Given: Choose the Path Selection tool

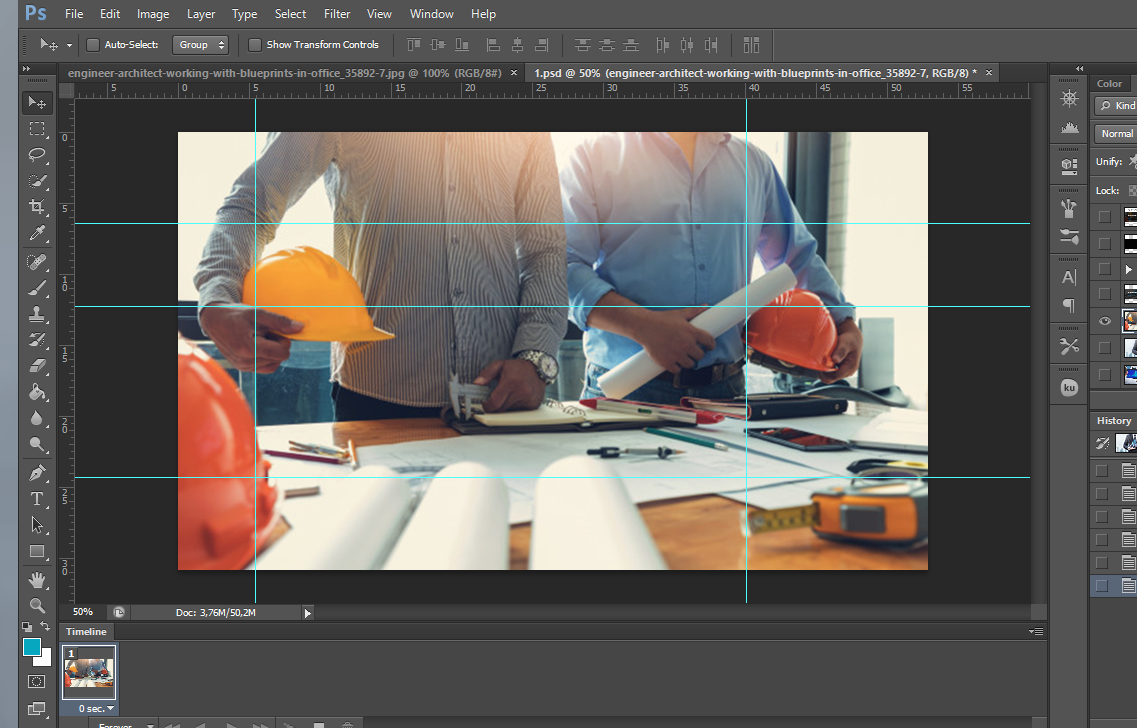Looking at the screenshot, I should point(37,525).
